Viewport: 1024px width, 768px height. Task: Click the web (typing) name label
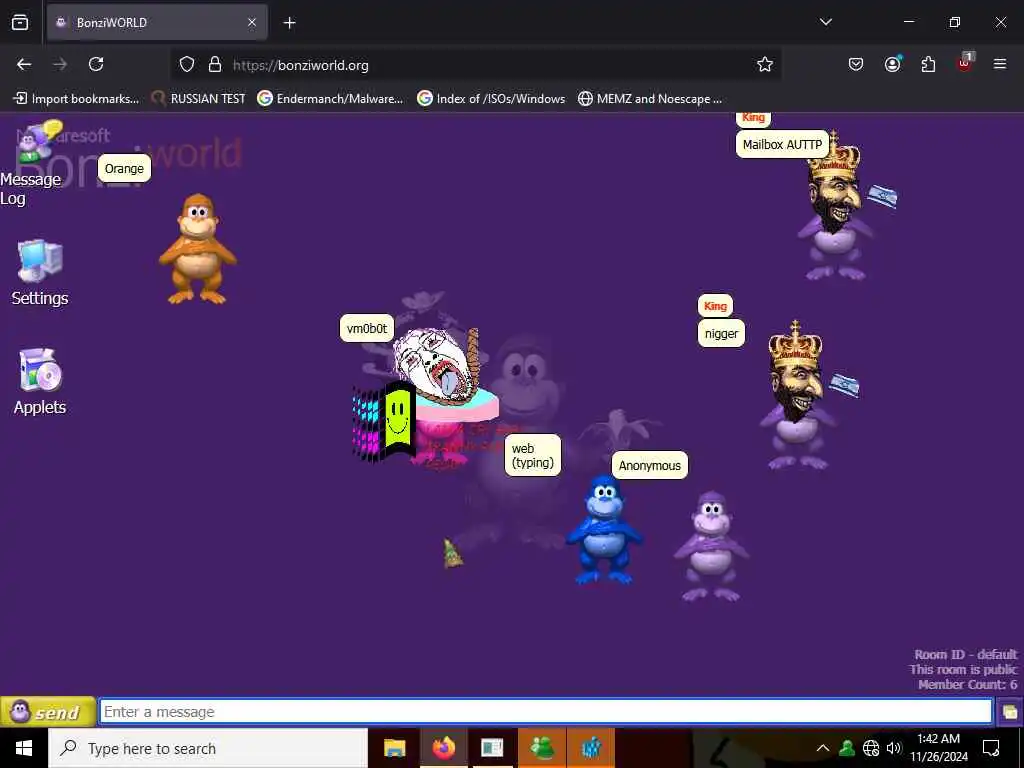point(533,455)
